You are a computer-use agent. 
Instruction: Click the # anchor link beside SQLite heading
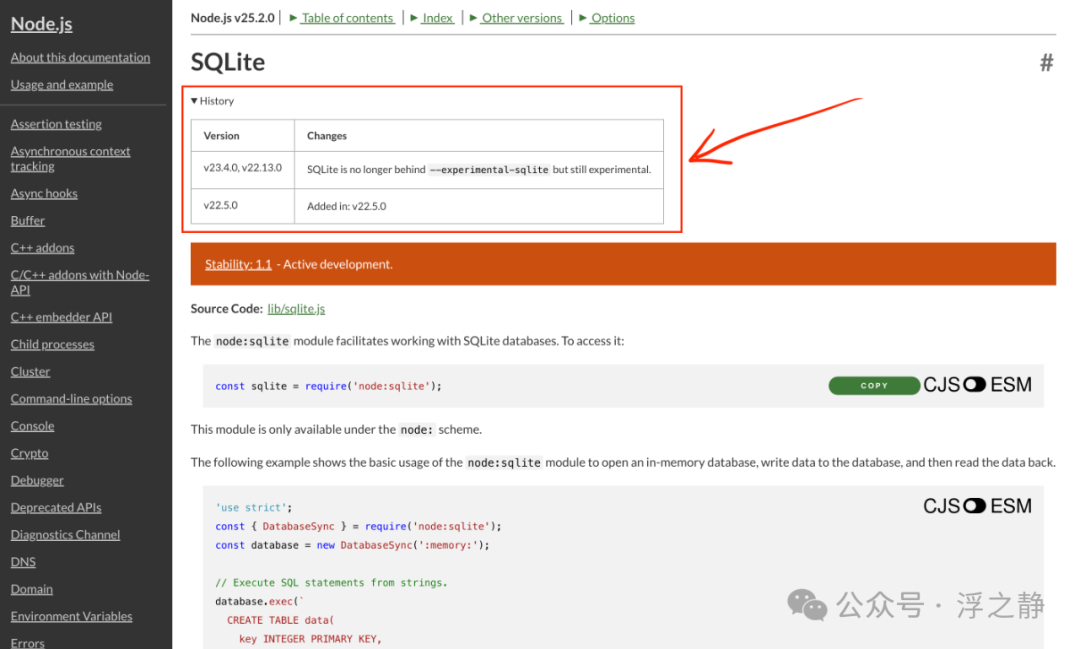pos(1046,63)
